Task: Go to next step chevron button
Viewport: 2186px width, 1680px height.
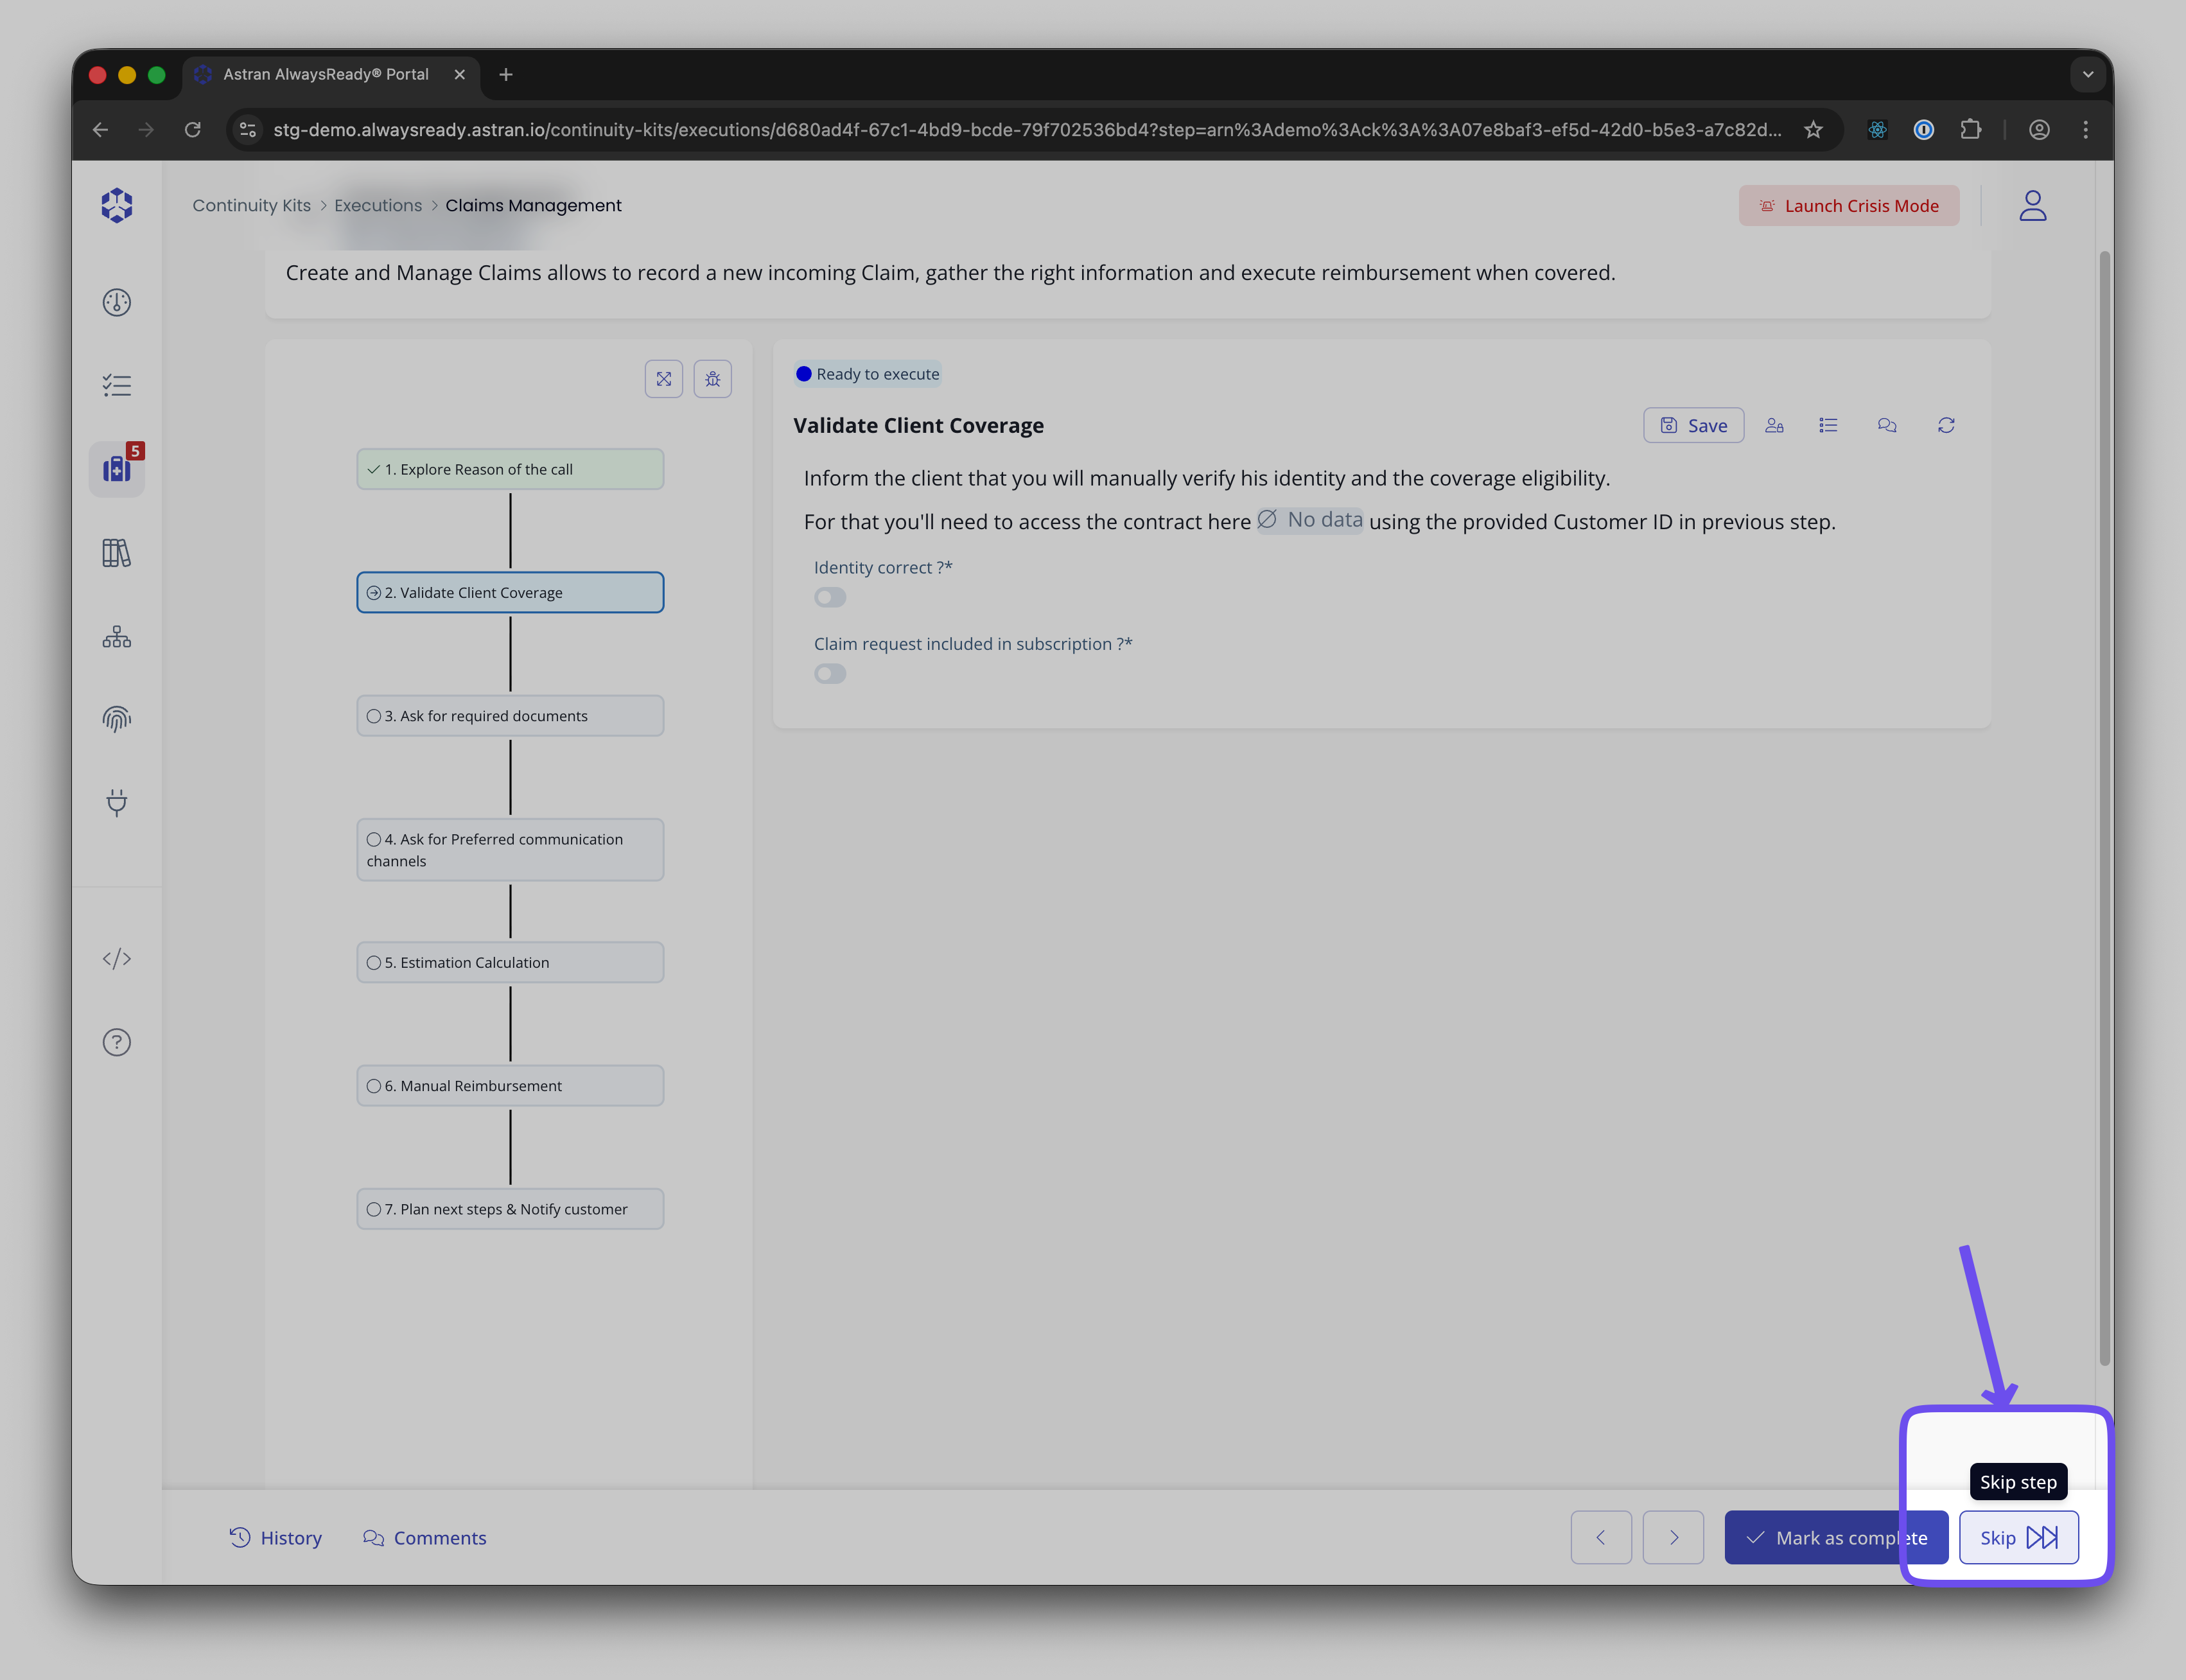Action: (x=1673, y=1538)
